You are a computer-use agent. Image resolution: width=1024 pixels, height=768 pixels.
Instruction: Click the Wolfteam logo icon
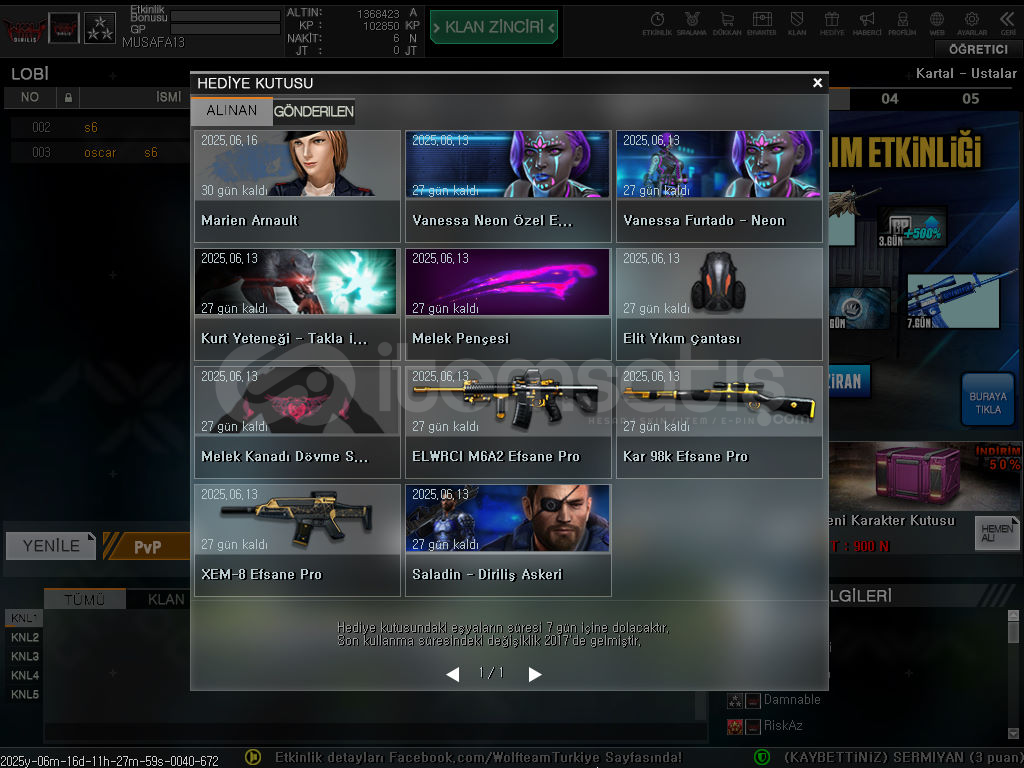(x=25, y=29)
